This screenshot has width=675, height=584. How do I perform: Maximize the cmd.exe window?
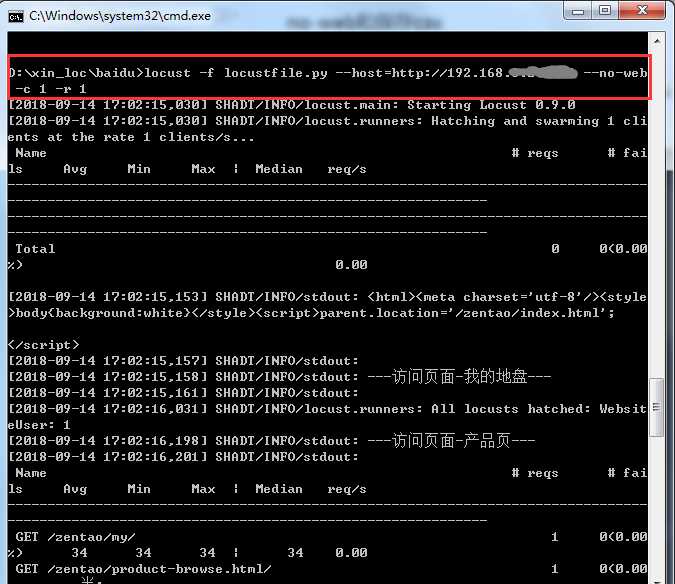(x=605, y=10)
